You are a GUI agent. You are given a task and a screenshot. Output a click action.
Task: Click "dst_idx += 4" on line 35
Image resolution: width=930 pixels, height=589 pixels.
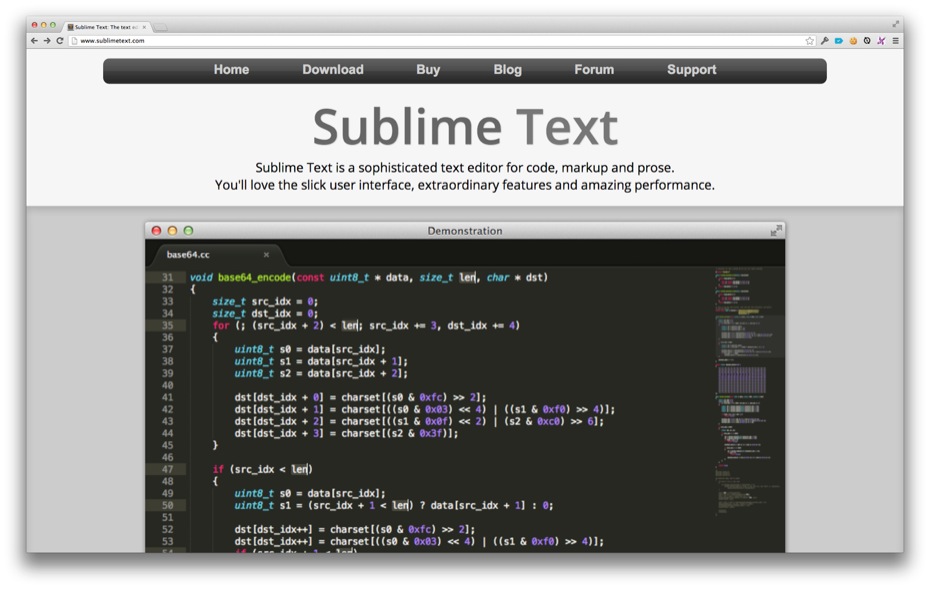click(480, 325)
